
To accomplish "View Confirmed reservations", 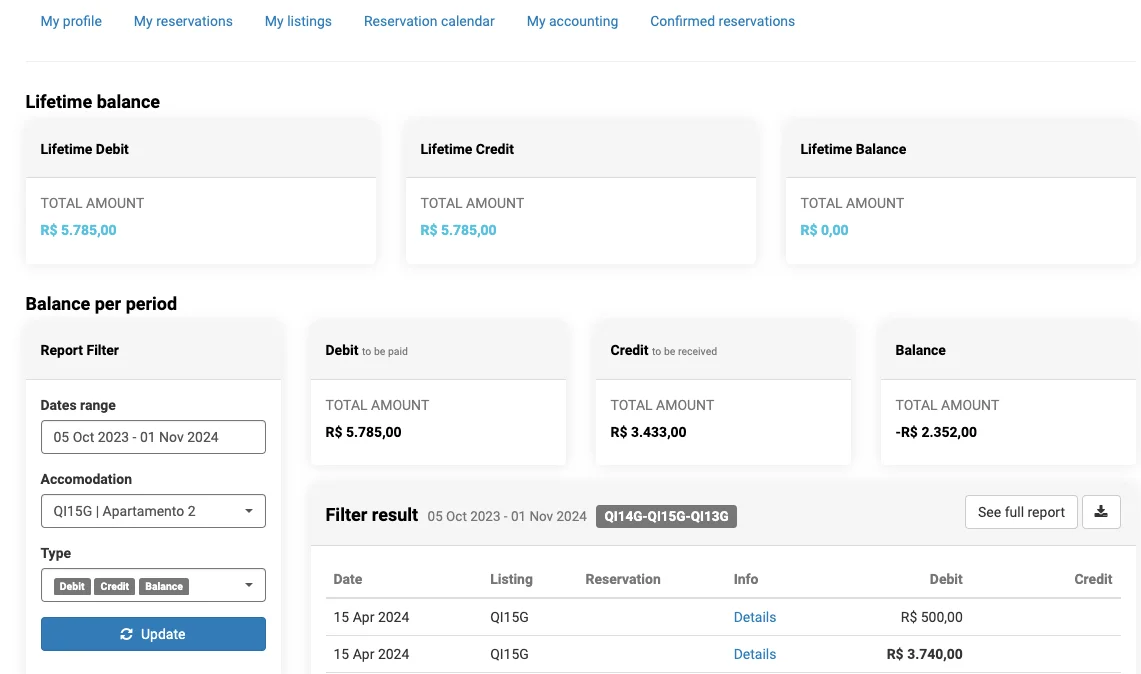I will pyautogui.click(x=722, y=21).
